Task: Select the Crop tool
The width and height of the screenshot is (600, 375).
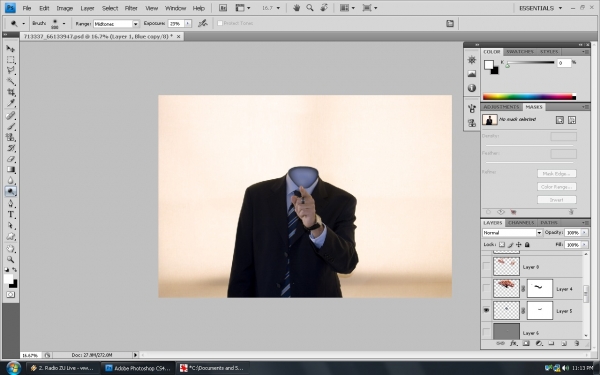Action: point(10,92)
